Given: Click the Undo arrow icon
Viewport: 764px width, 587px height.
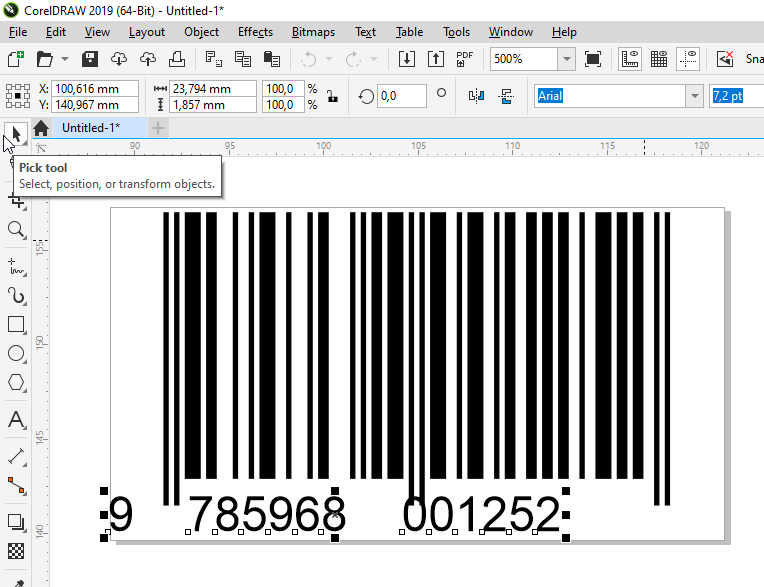Looking at the screenshot, I should coord(308,59).
